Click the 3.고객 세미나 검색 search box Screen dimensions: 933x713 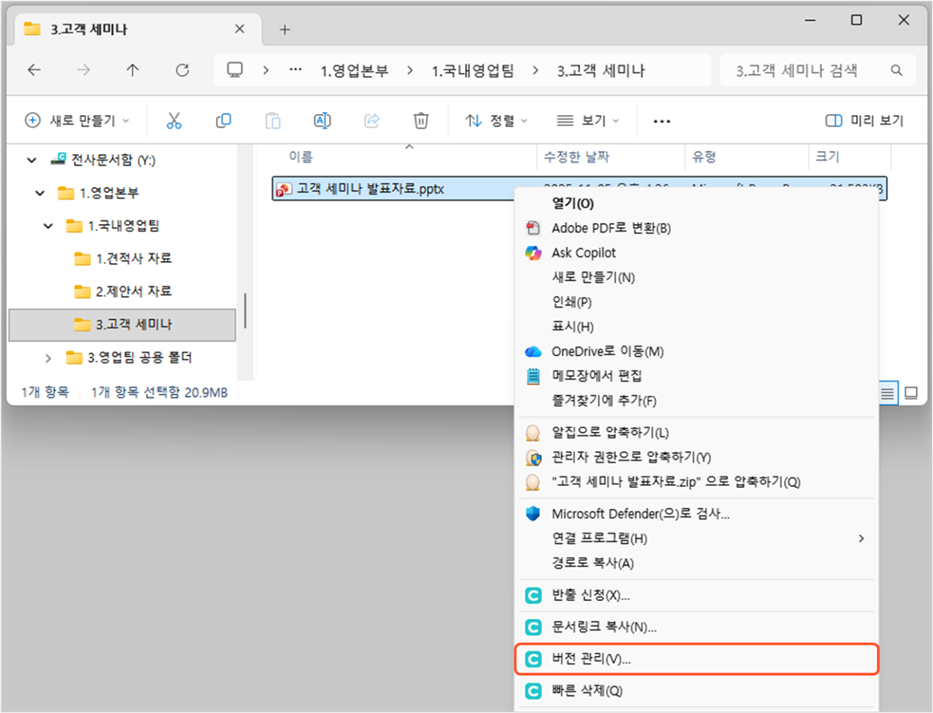[810, 71]
